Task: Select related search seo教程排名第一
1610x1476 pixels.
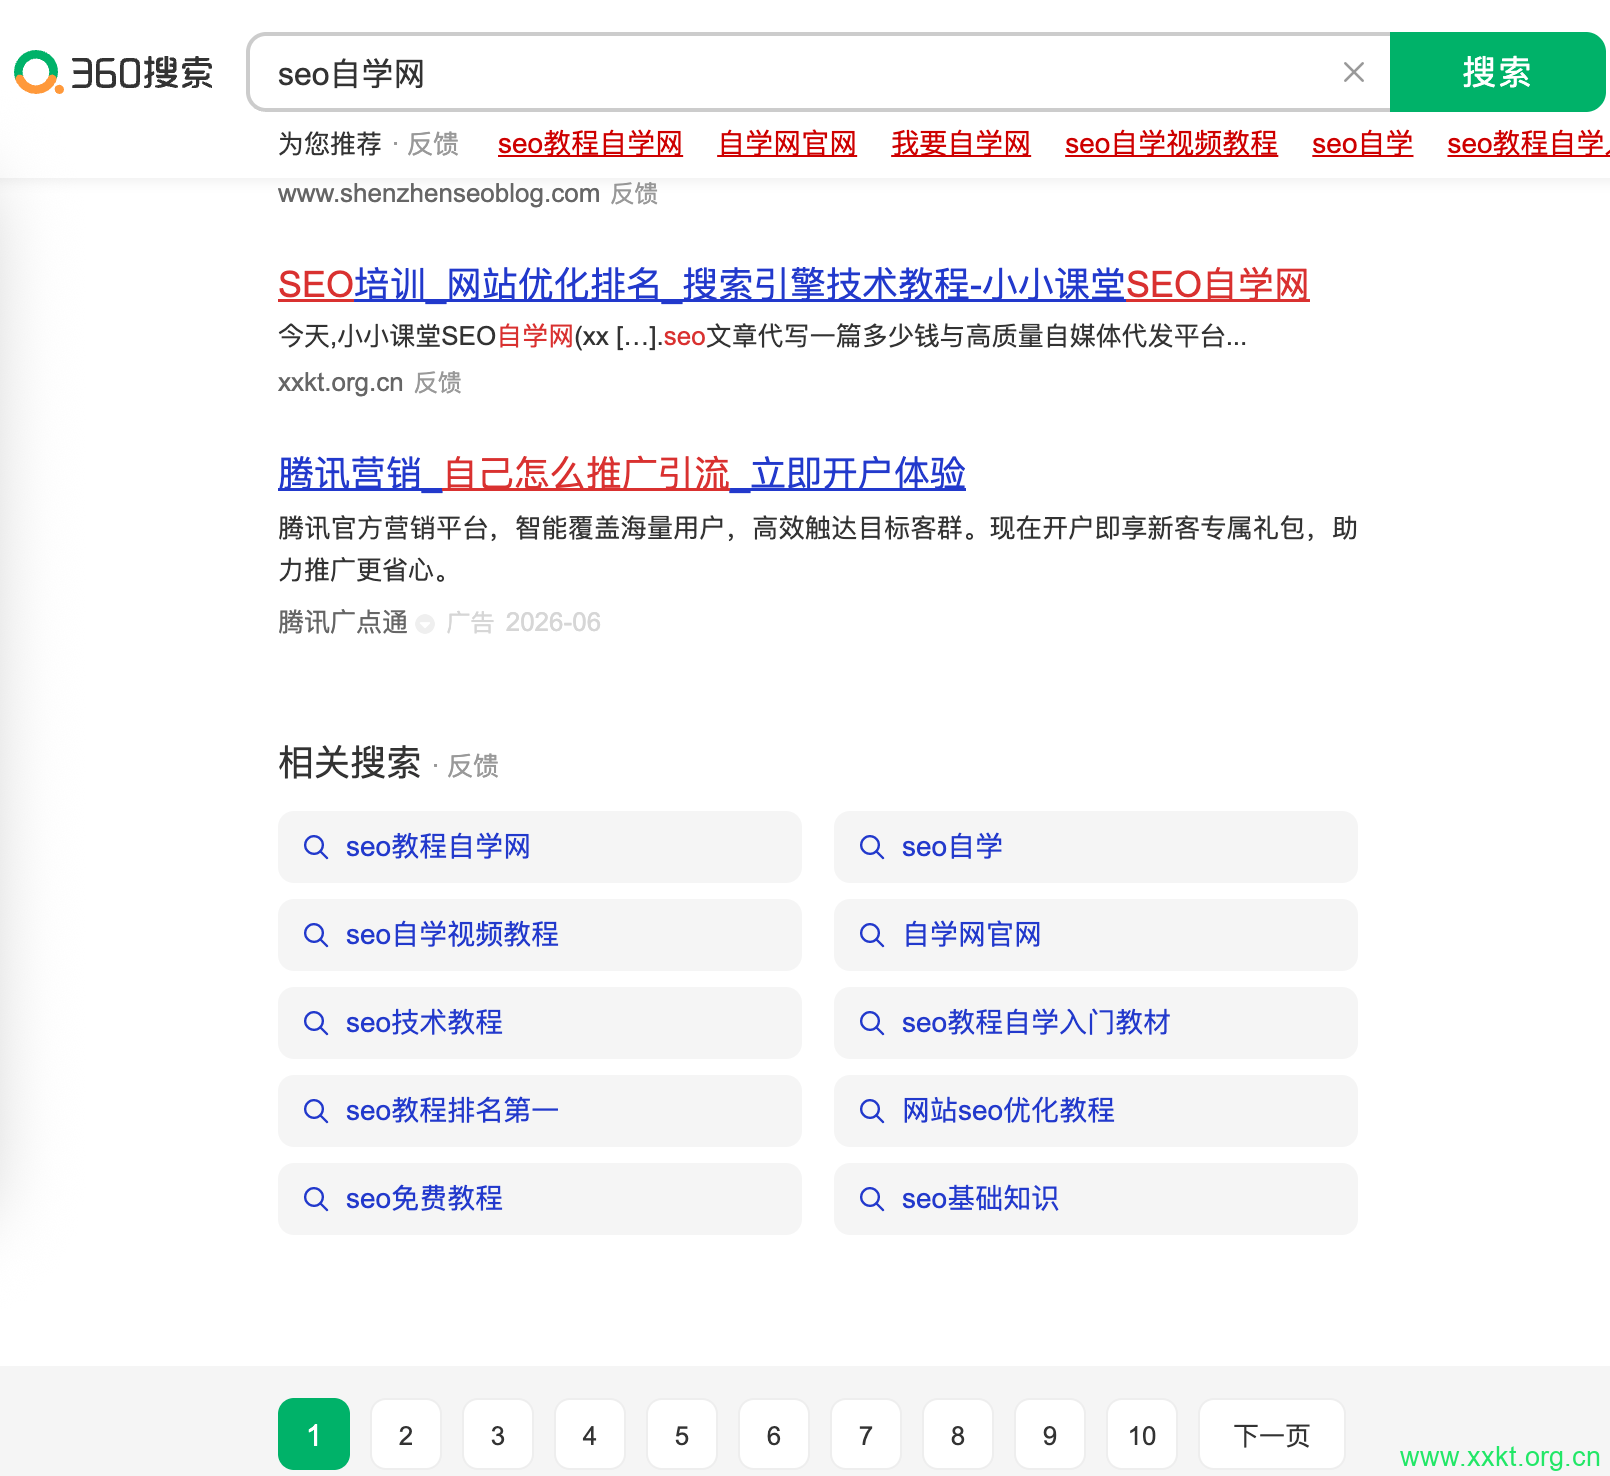Action: click(x=540, y=1111)
